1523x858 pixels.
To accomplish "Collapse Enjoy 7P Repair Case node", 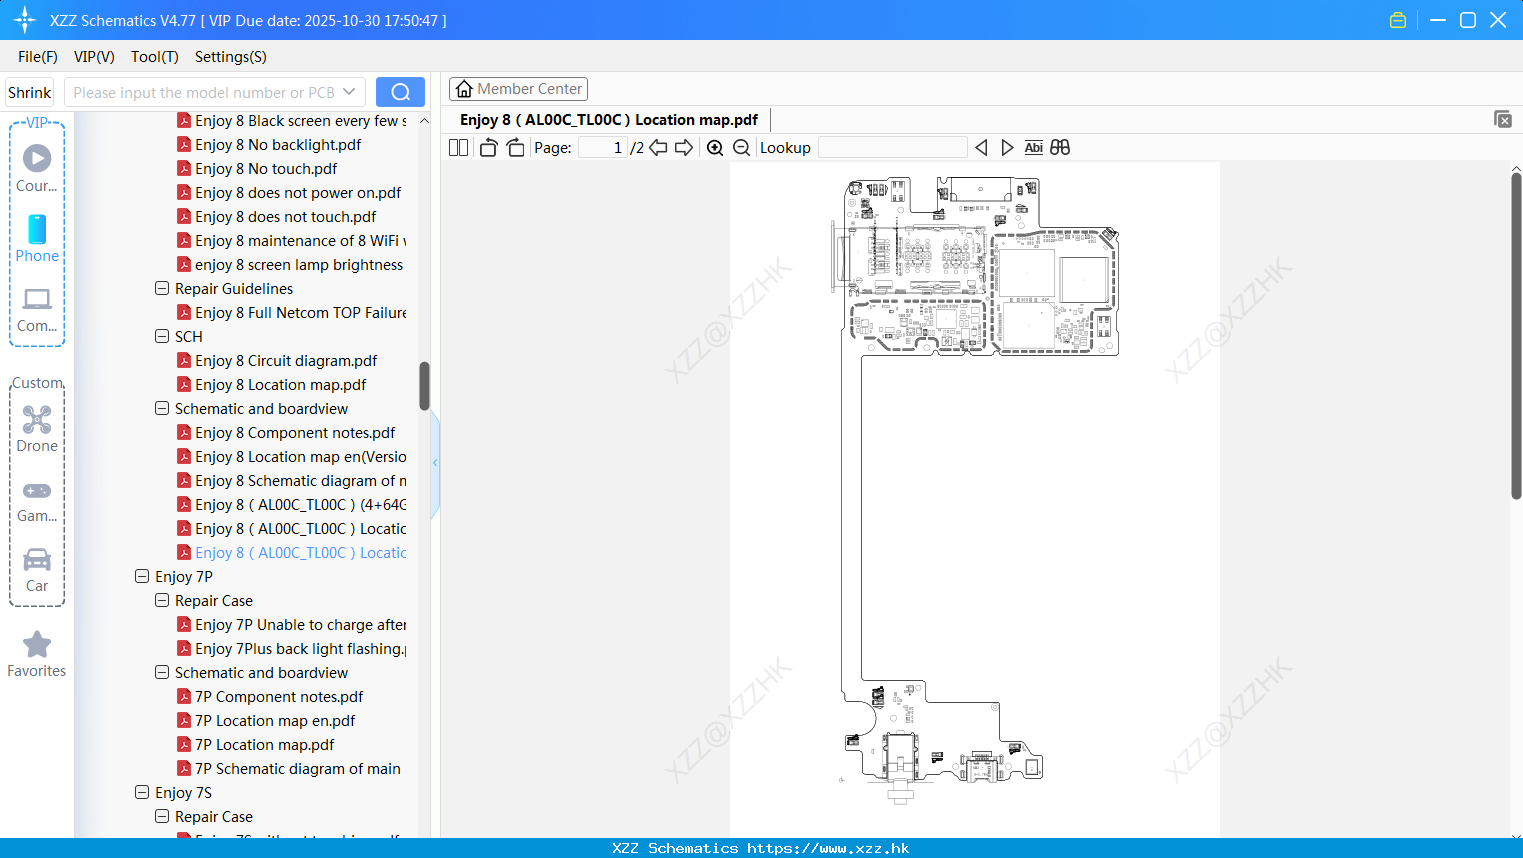I will click(x=162, y=600).
